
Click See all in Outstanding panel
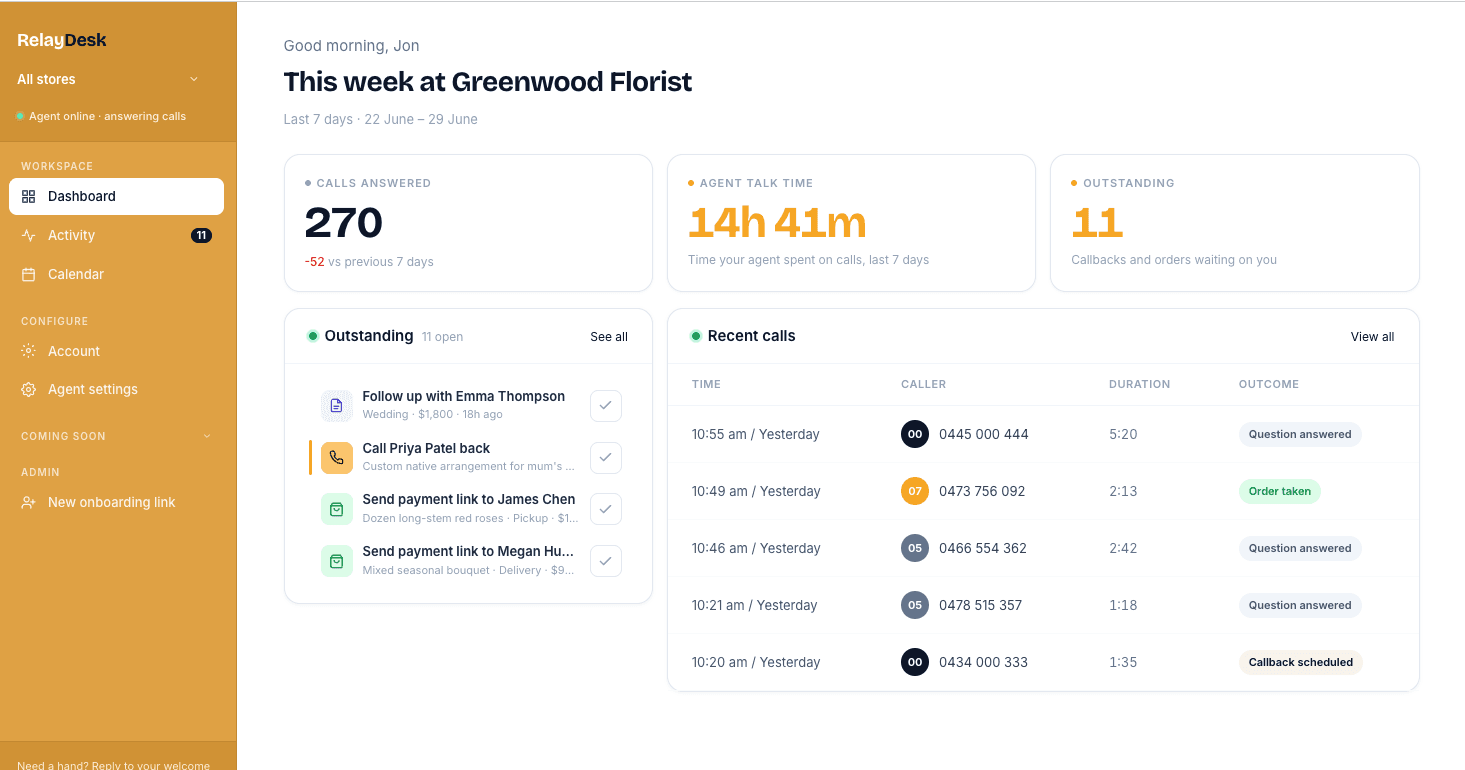pos(609,337)
